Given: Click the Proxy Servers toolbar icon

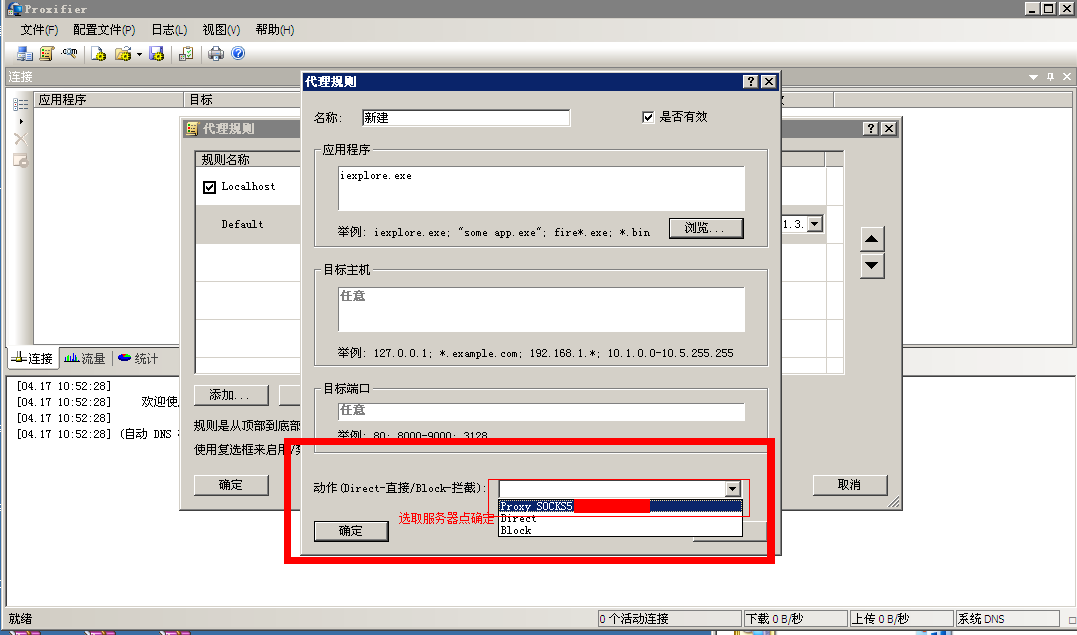Looking at the screenshot, I should 25,54.
